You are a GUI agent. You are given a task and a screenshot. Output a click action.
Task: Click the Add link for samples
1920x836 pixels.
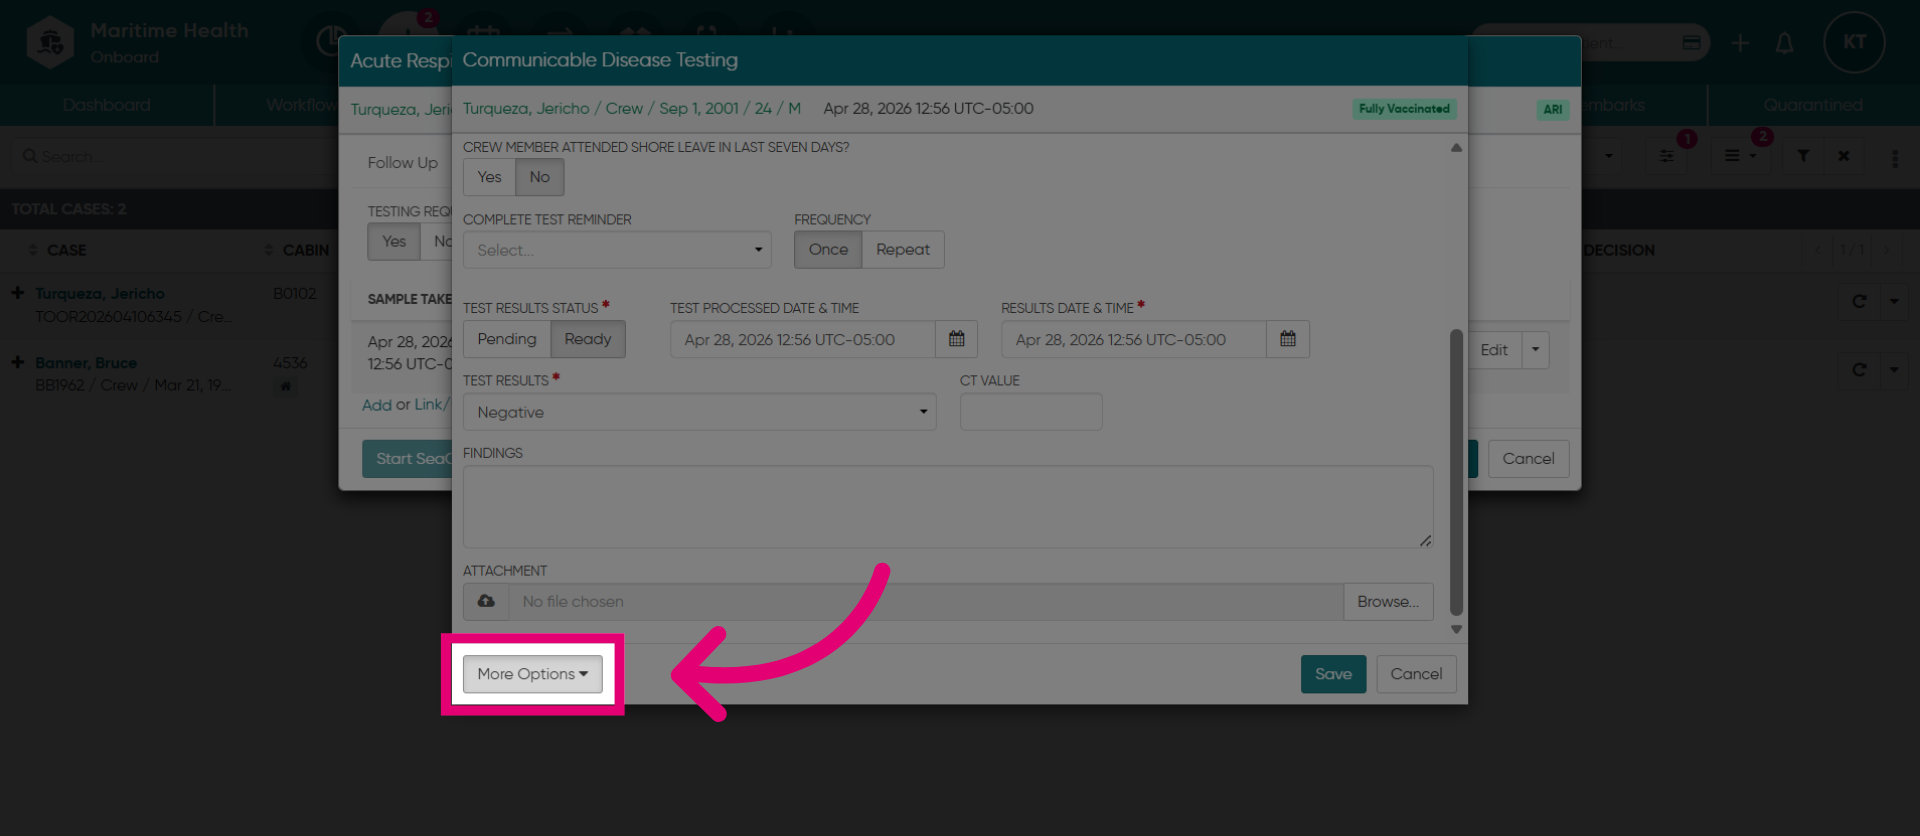[x=377, y=405]
